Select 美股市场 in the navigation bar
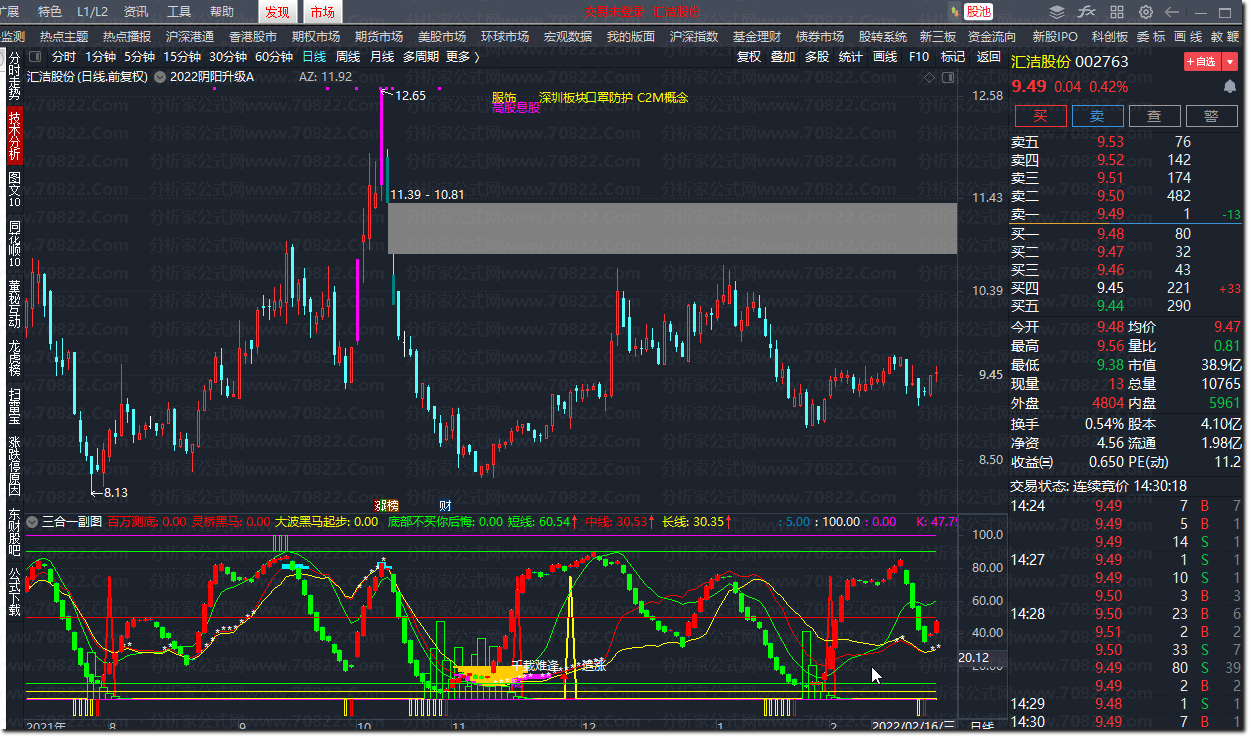 click(x=442, y=36)
